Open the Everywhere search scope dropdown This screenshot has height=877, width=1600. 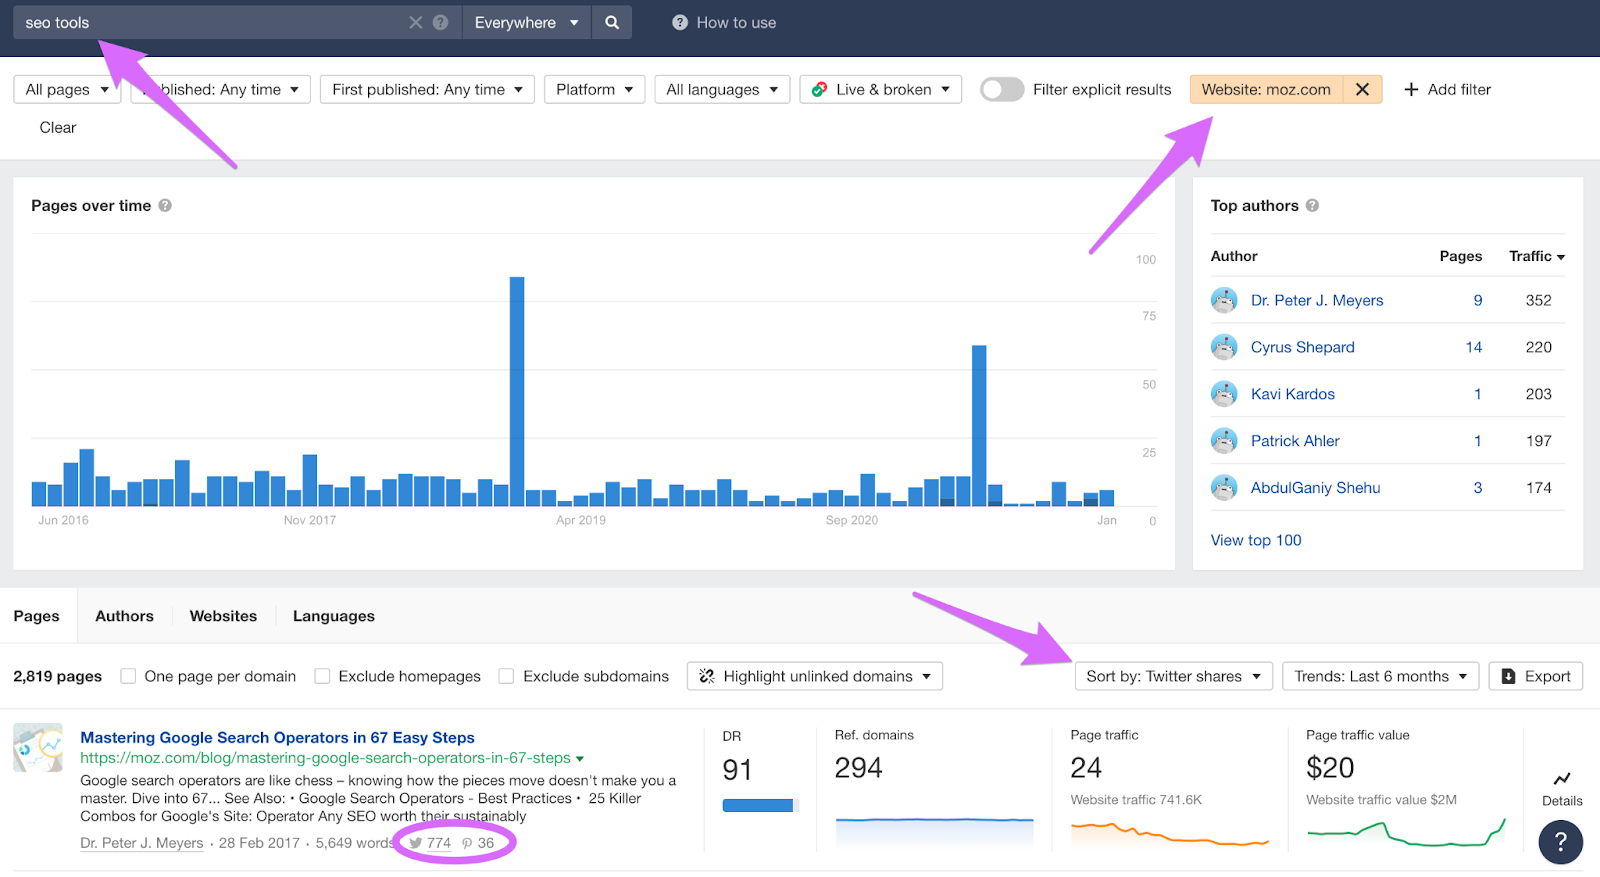(x=526, y=22)
